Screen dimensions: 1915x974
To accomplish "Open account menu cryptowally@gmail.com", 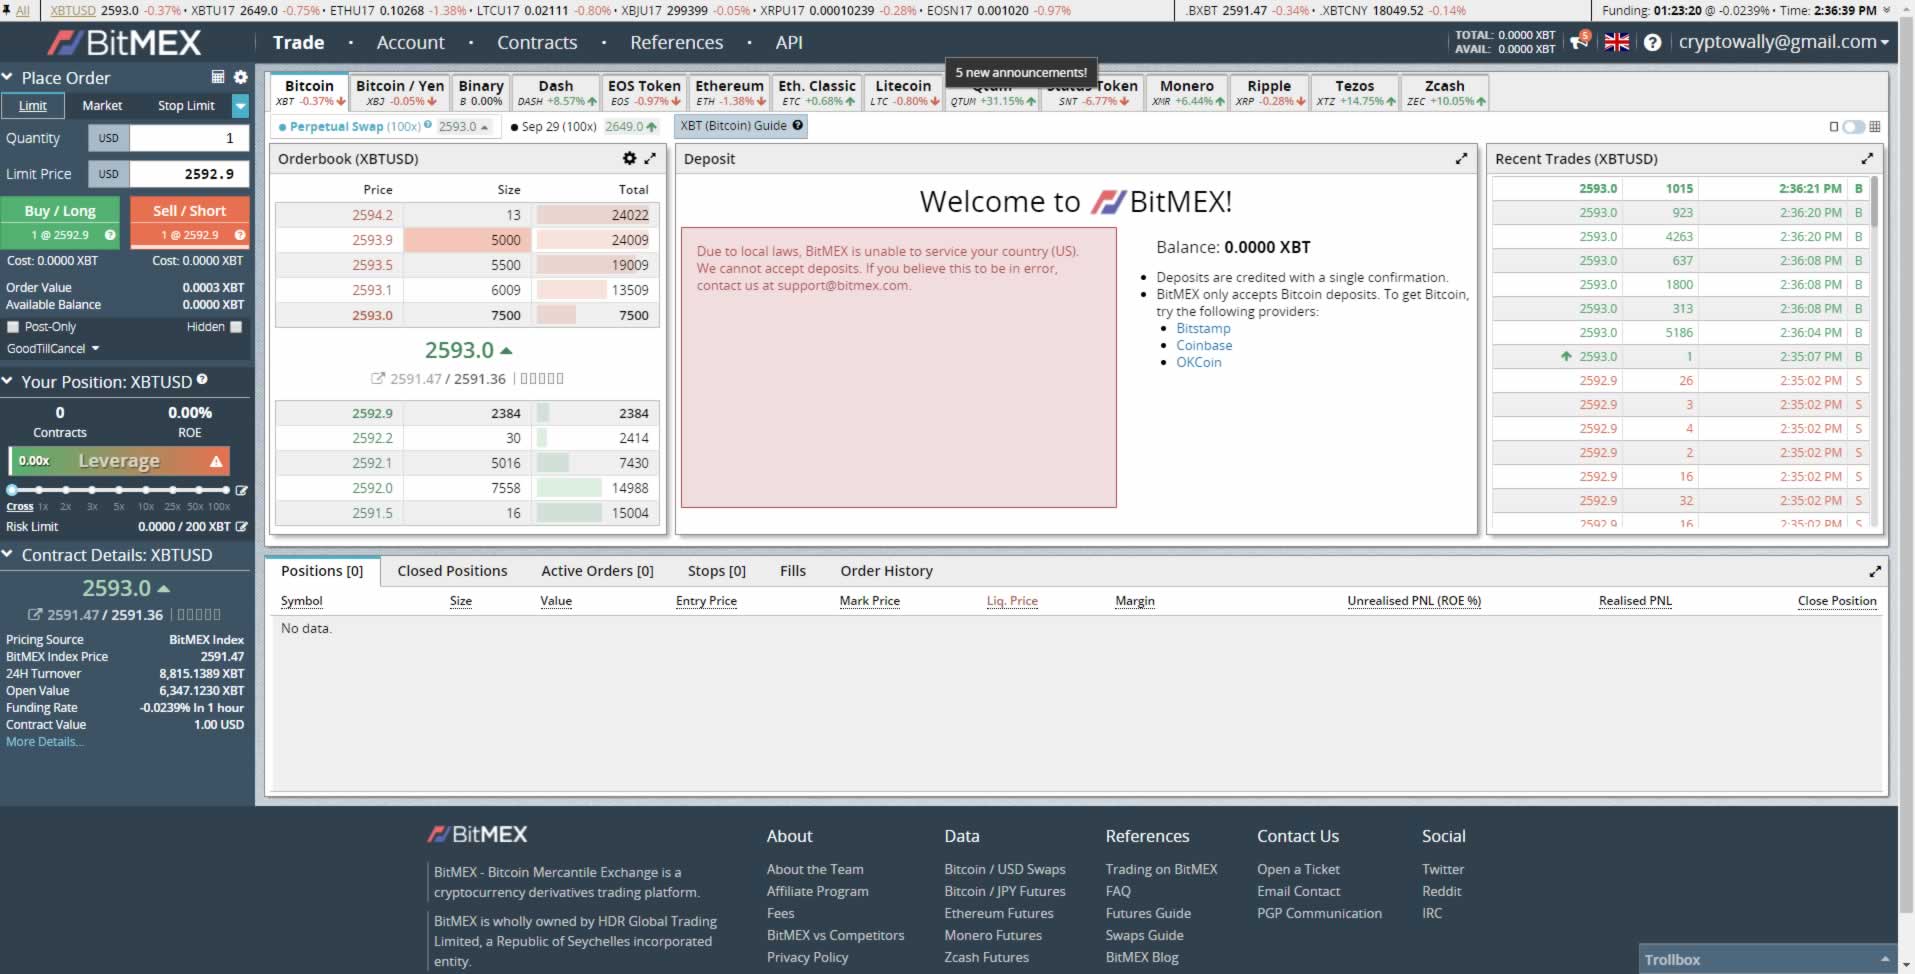I will click(x=1783, y=42).
